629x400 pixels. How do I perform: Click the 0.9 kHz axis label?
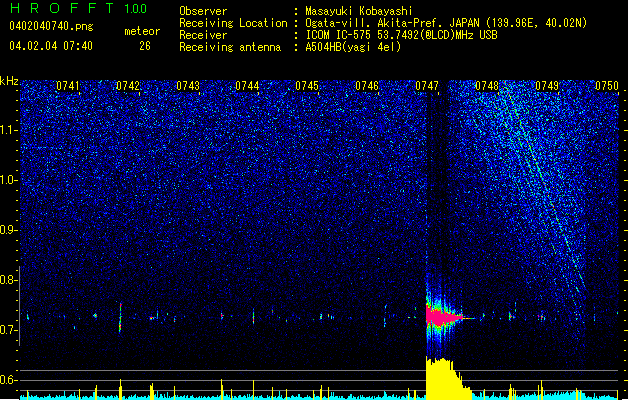[x=9, y=230]
